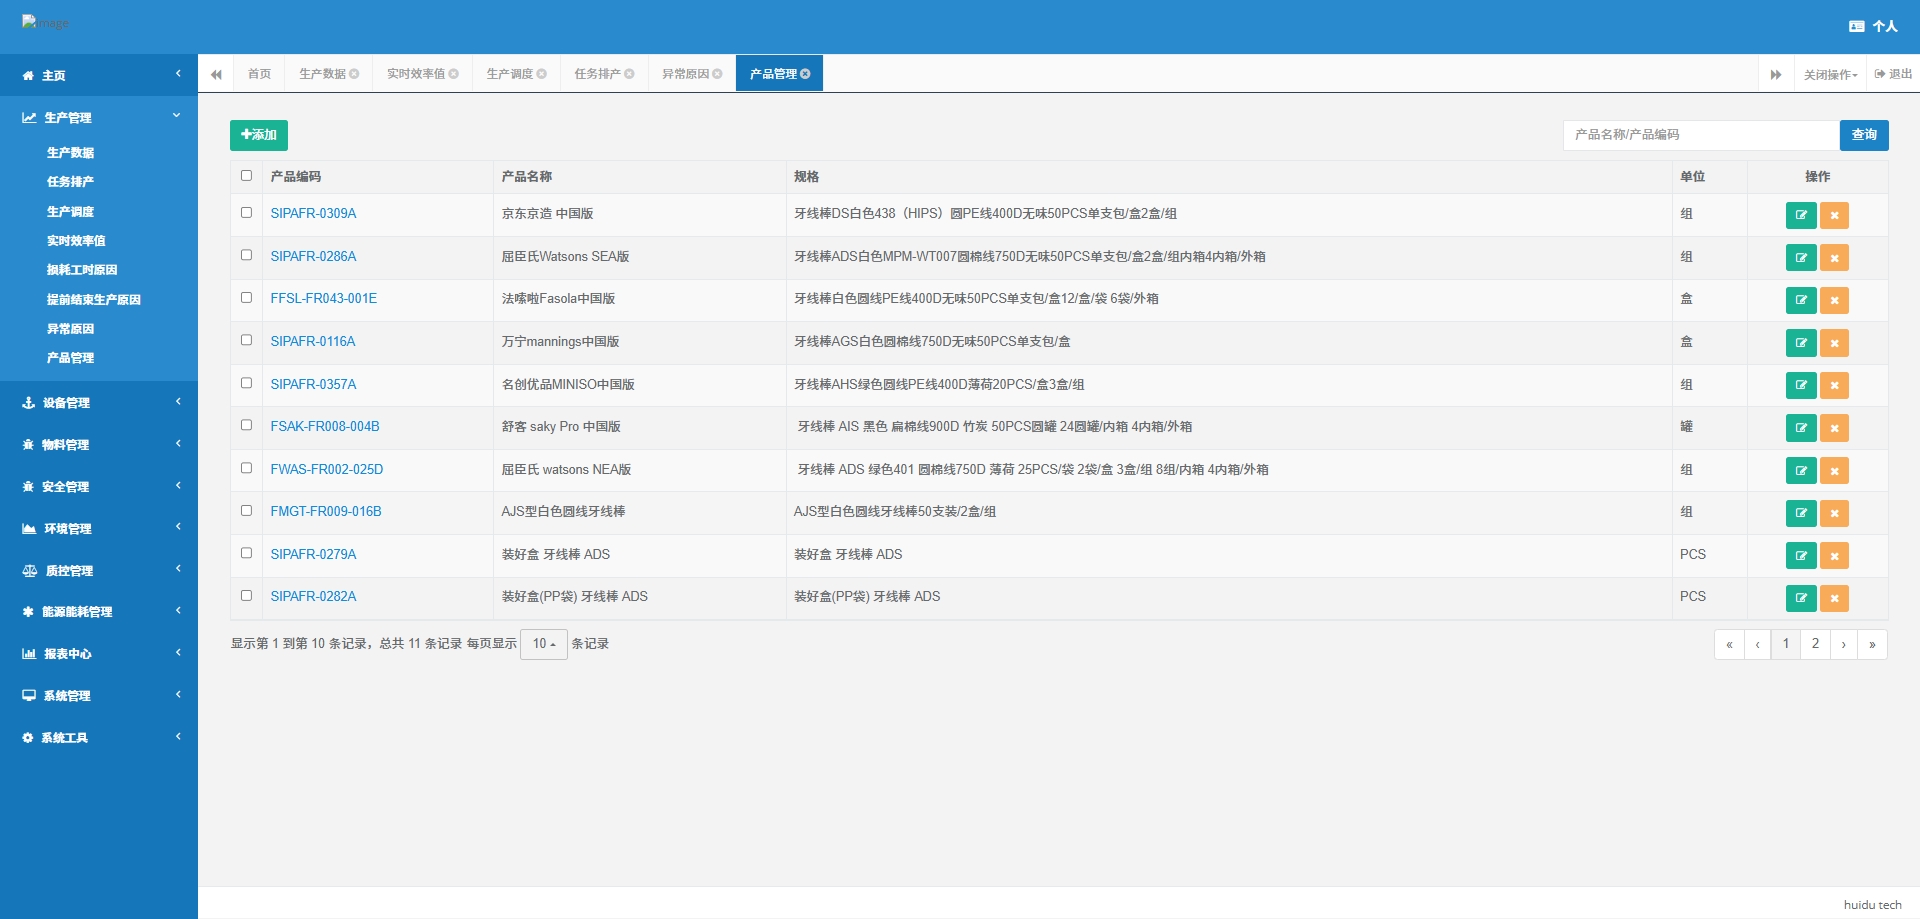
Task: Open 实时效率值 in the sidebar
Action: pos(76,241)
